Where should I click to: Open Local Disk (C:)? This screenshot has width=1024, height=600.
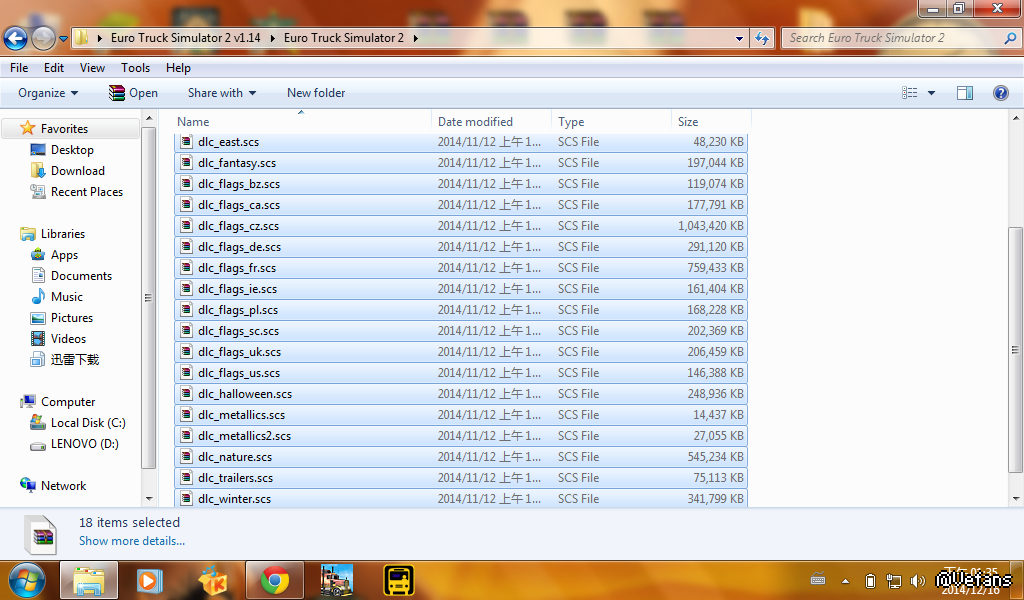(x=88, y=422)
